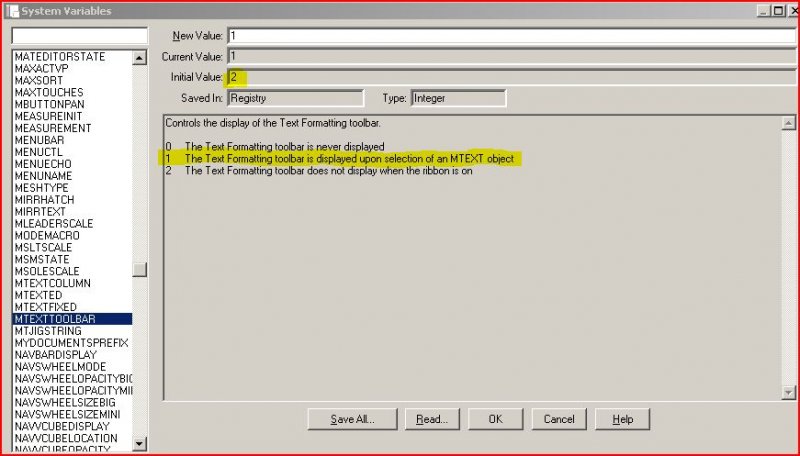Open Help for system variables
This screenshot has height=456, width=800.
(622, 419)
